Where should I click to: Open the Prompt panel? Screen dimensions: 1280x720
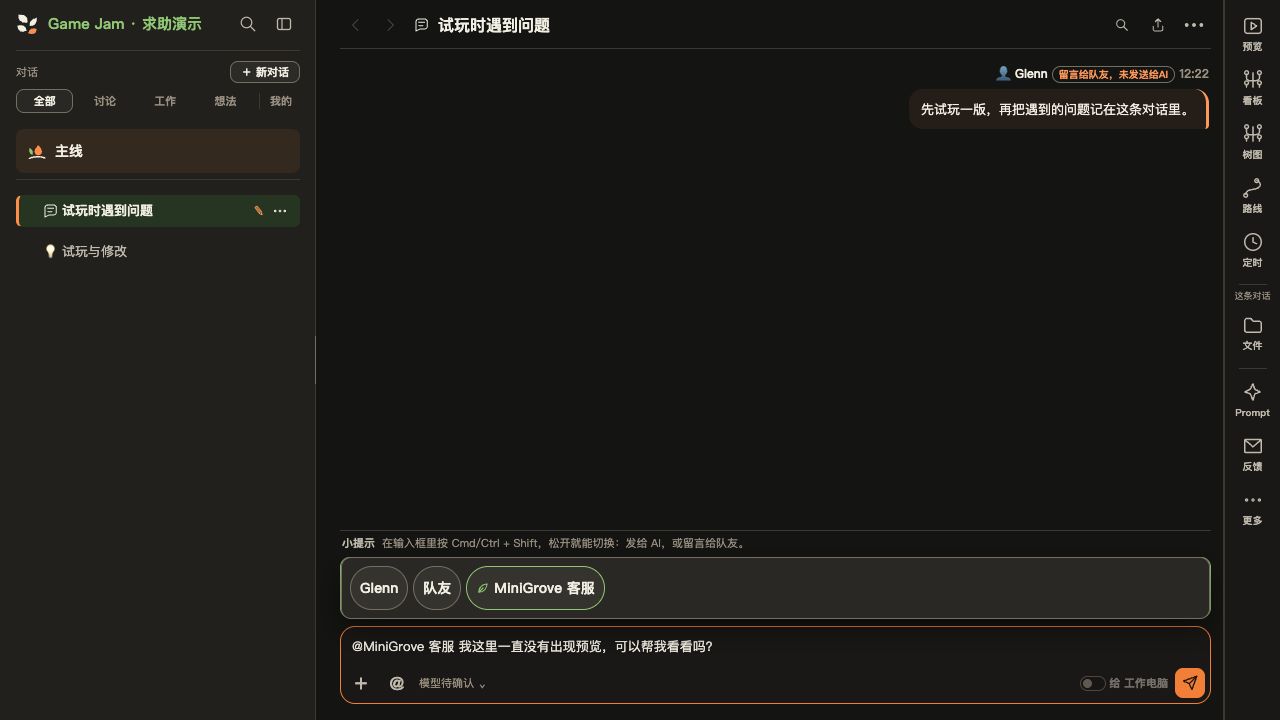pos(1252,400)
